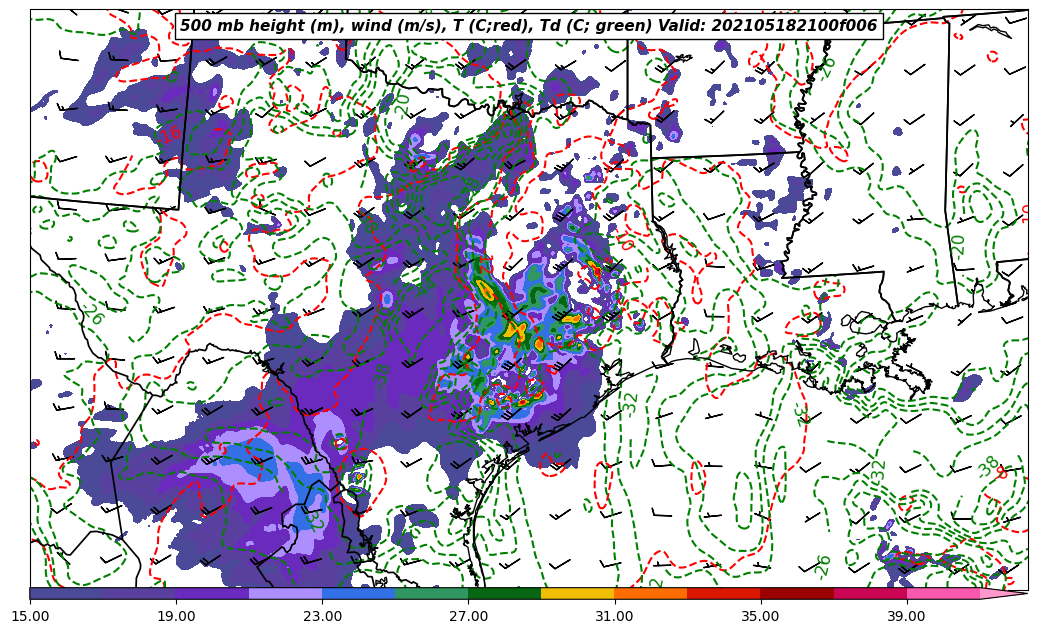Click the dark green colorbar segment
This screenshot has width=1037, height=633.
504,593
